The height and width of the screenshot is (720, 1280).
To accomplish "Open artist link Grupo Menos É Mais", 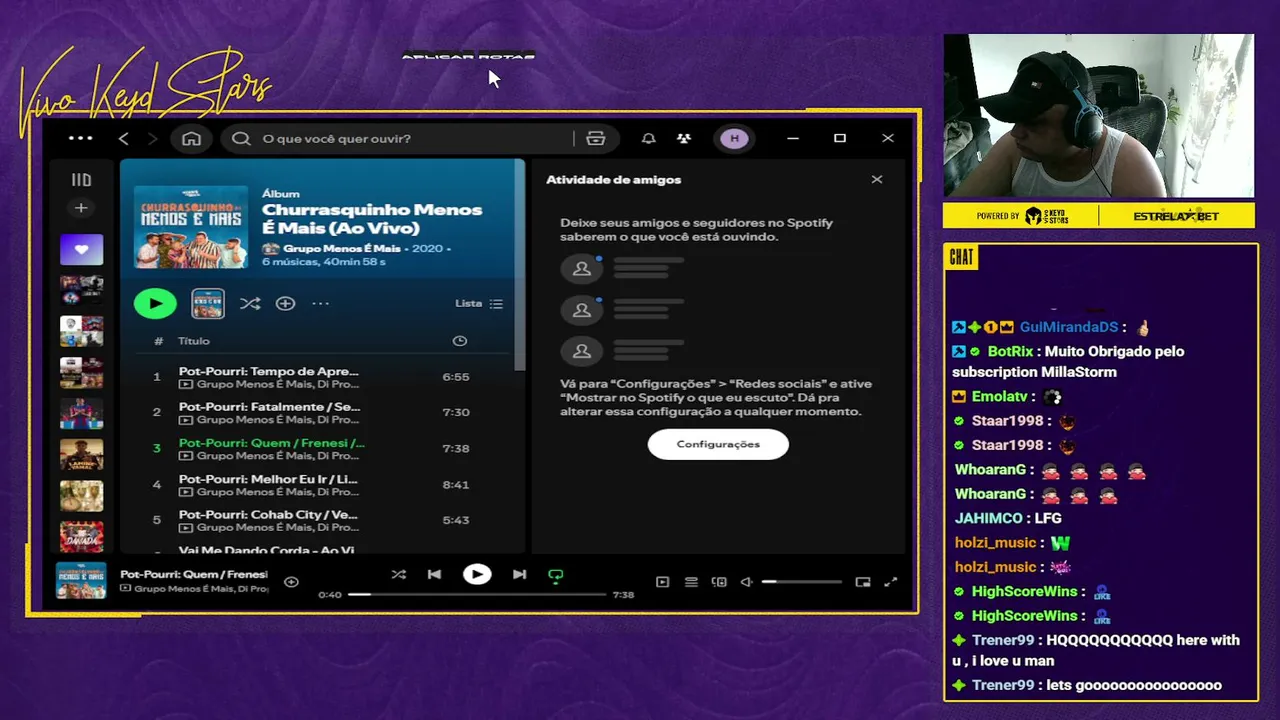I will (x=341, y=248).
